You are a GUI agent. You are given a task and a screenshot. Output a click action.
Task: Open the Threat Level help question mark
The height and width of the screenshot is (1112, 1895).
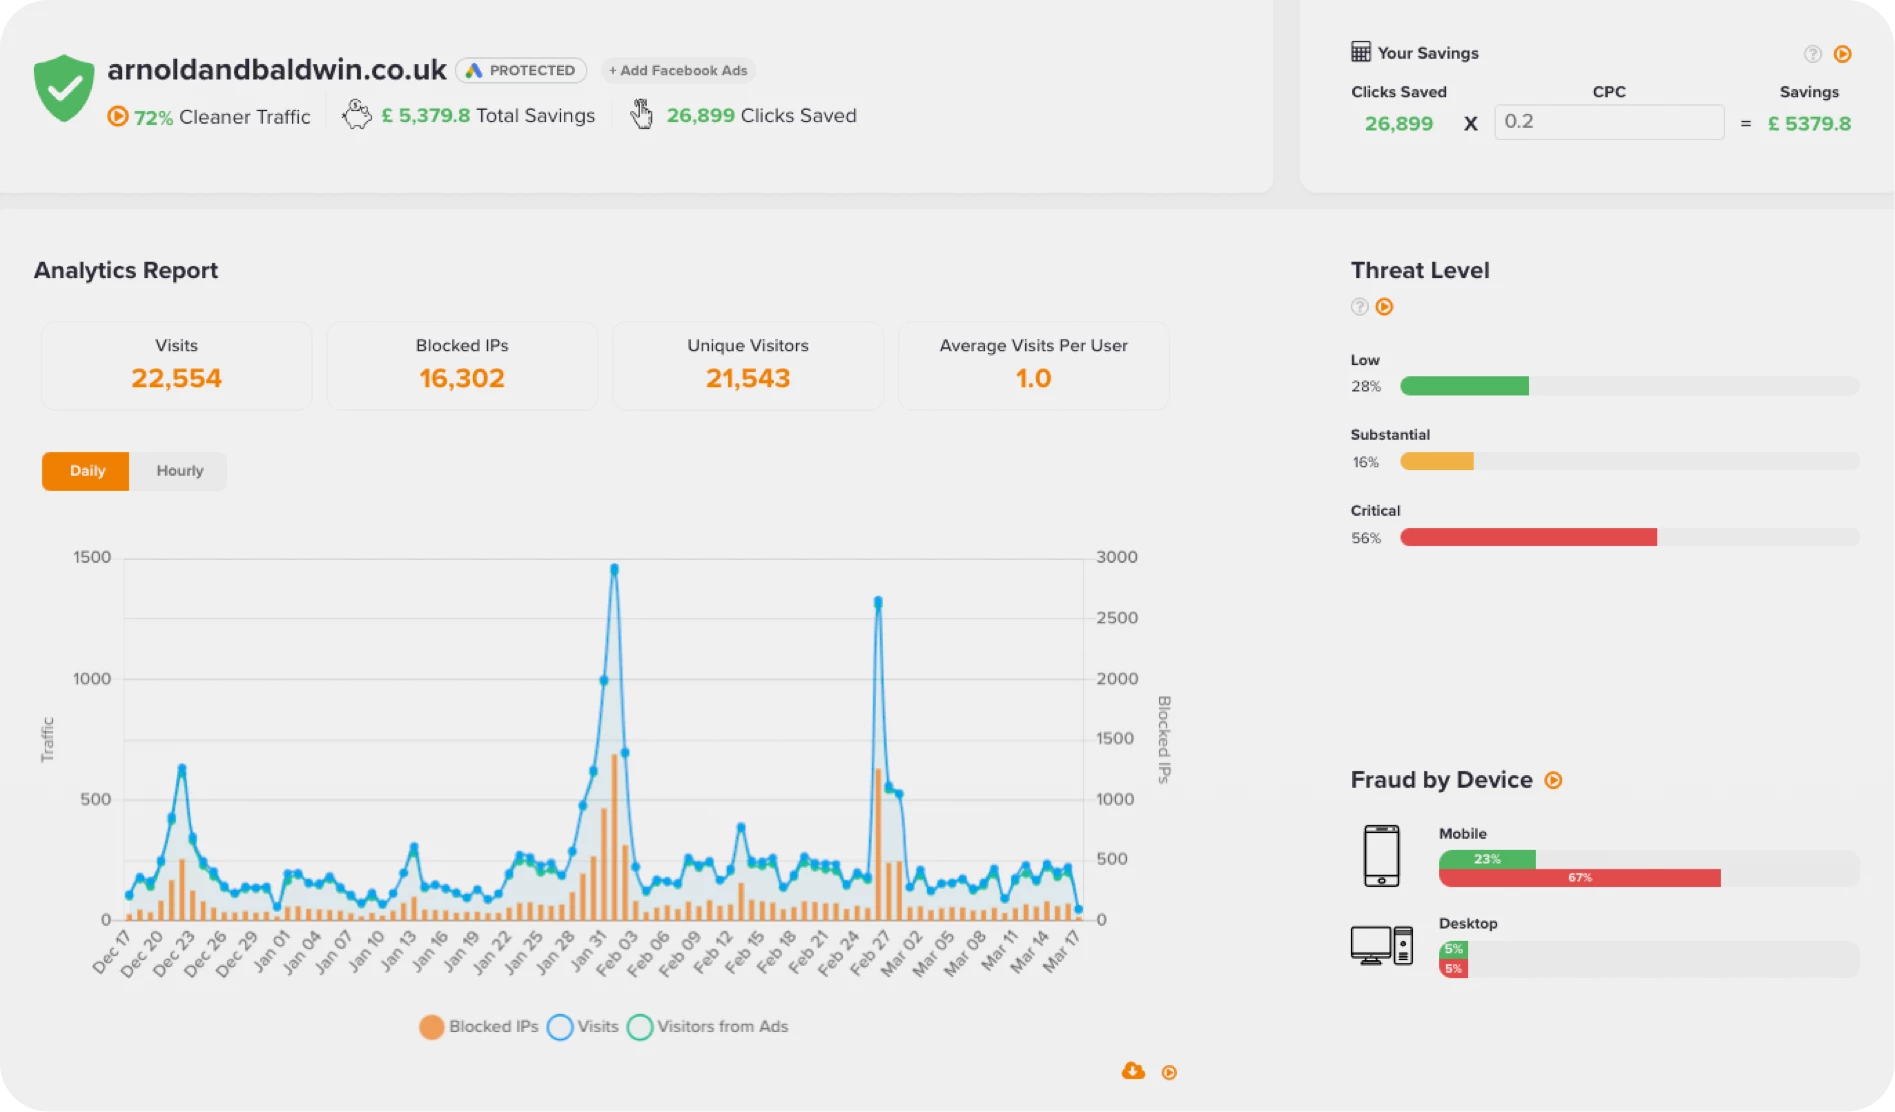(x=1359, y=307)
